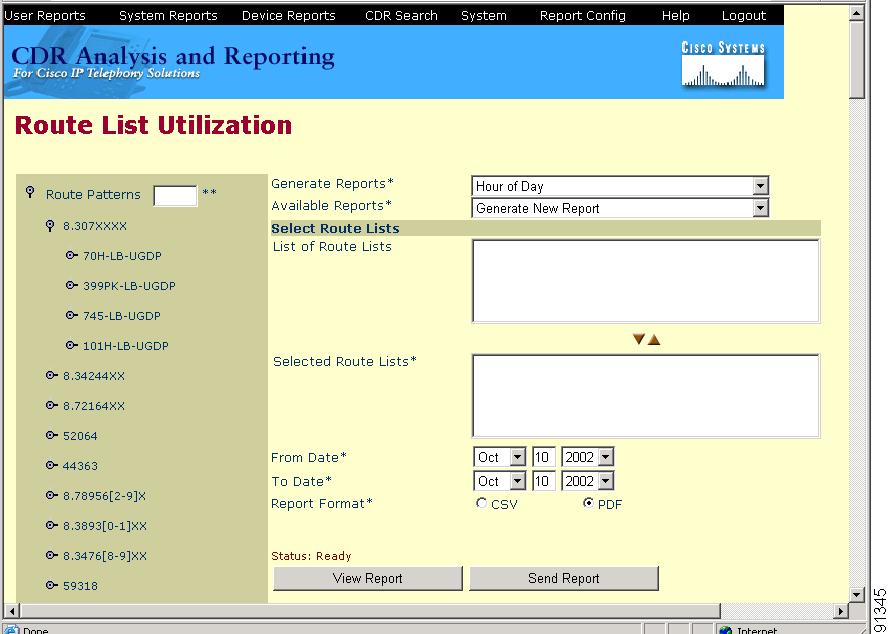The width and height of the screenshot is (890, 634).
Task: Open the CDR Search menu
Action: click(401, 15)
